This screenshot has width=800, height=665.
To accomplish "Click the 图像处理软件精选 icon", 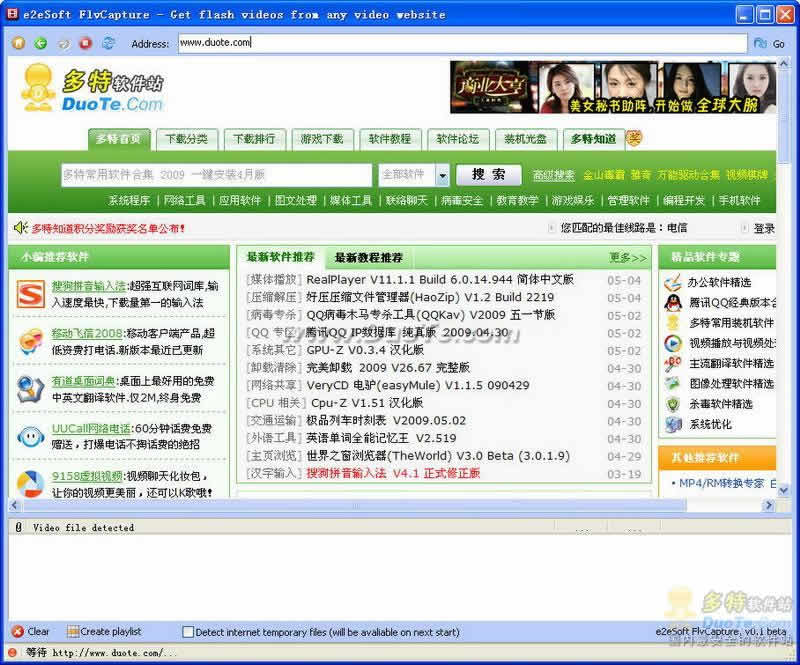I will 673,384.
